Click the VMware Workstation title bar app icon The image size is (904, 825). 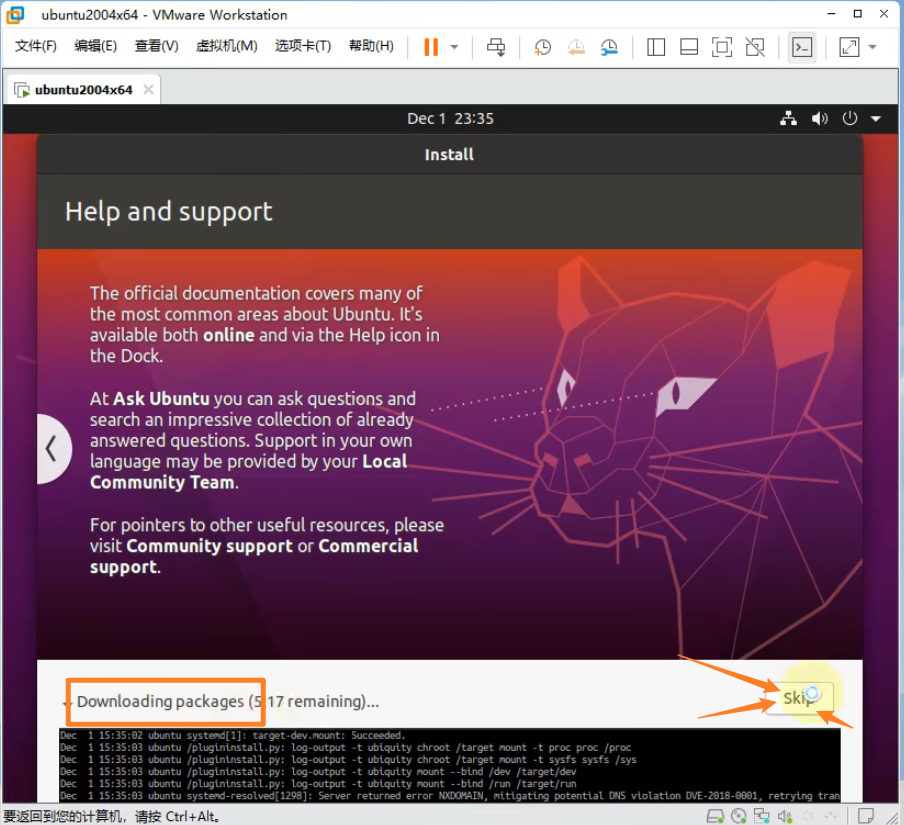coord(16,14)
